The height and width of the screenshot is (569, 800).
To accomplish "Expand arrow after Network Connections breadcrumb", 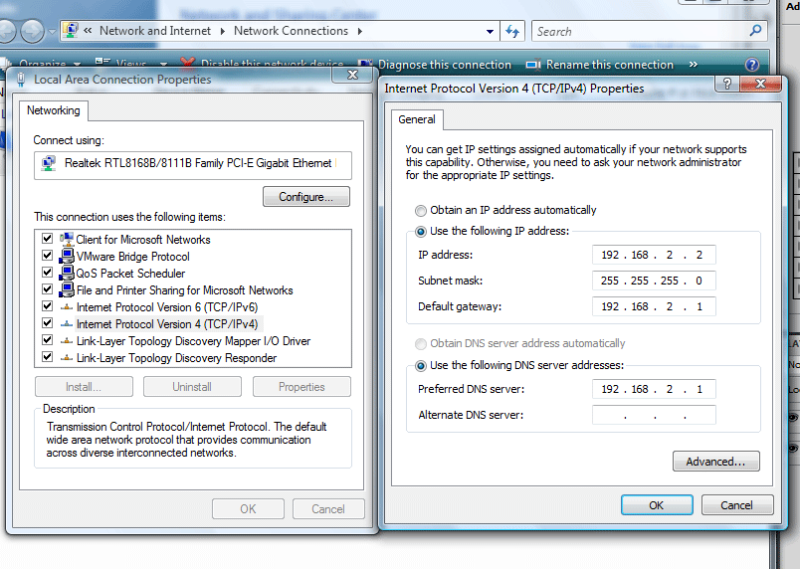I will [x=360, y=31].
